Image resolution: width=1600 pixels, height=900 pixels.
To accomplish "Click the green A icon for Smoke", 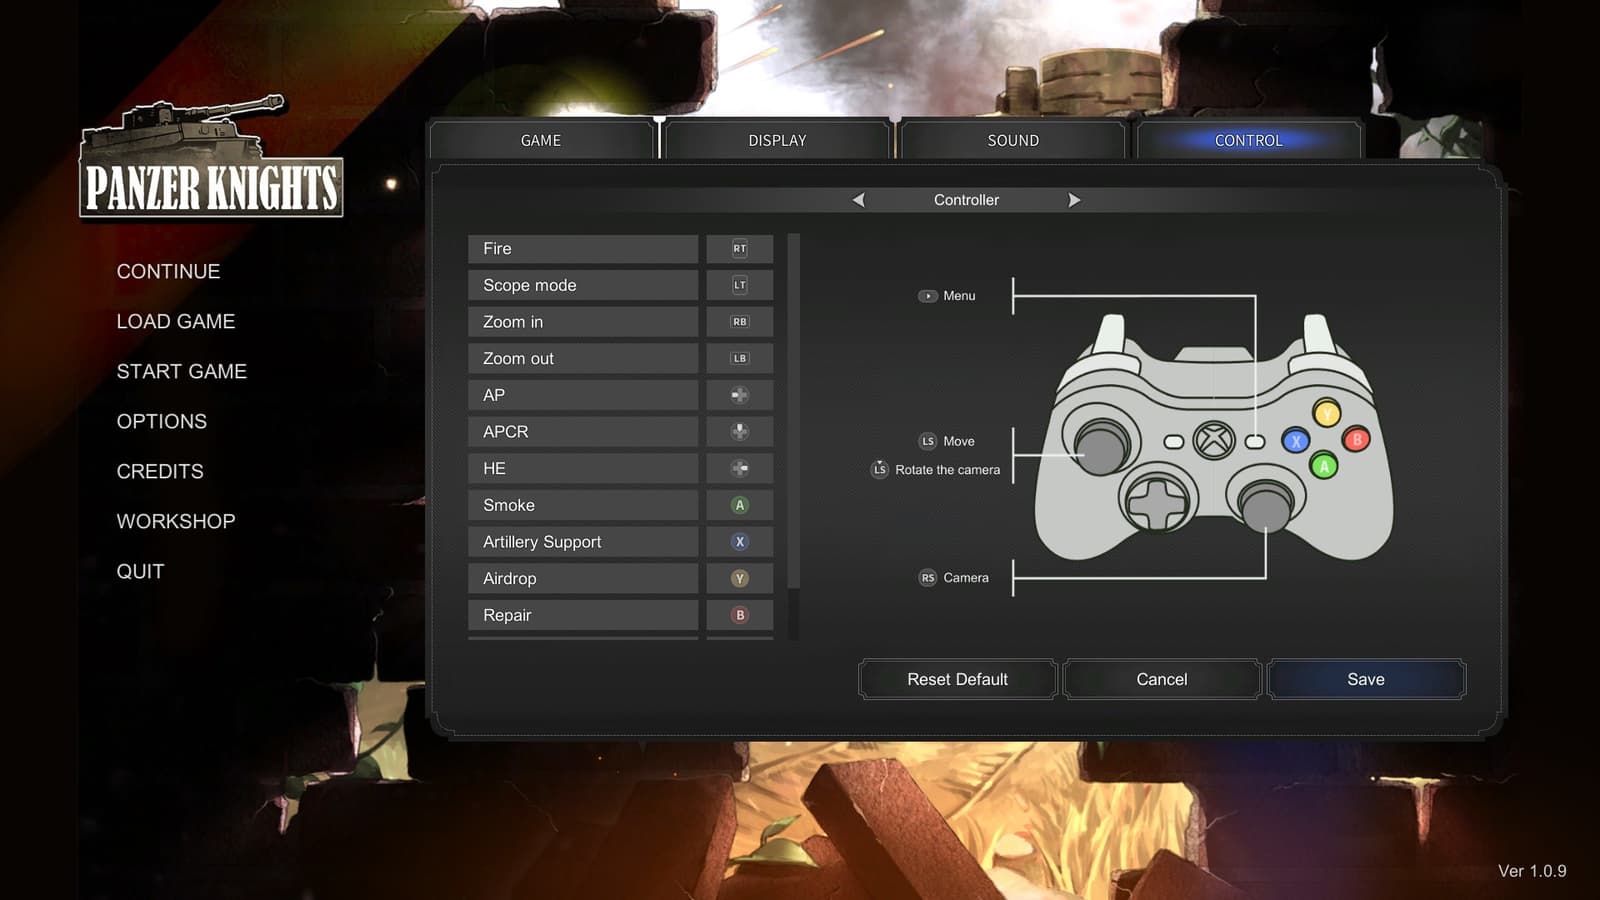I will [x=739, y=505].
